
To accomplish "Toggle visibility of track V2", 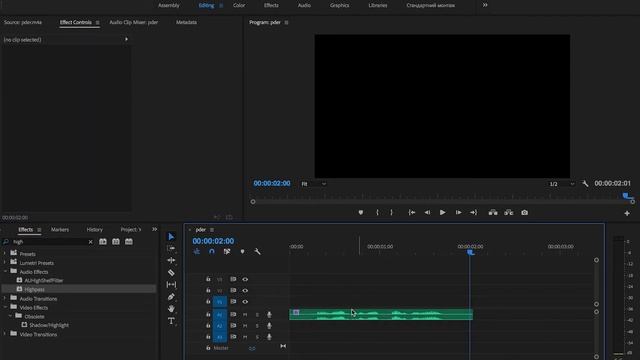I will (x=245, y=291).
